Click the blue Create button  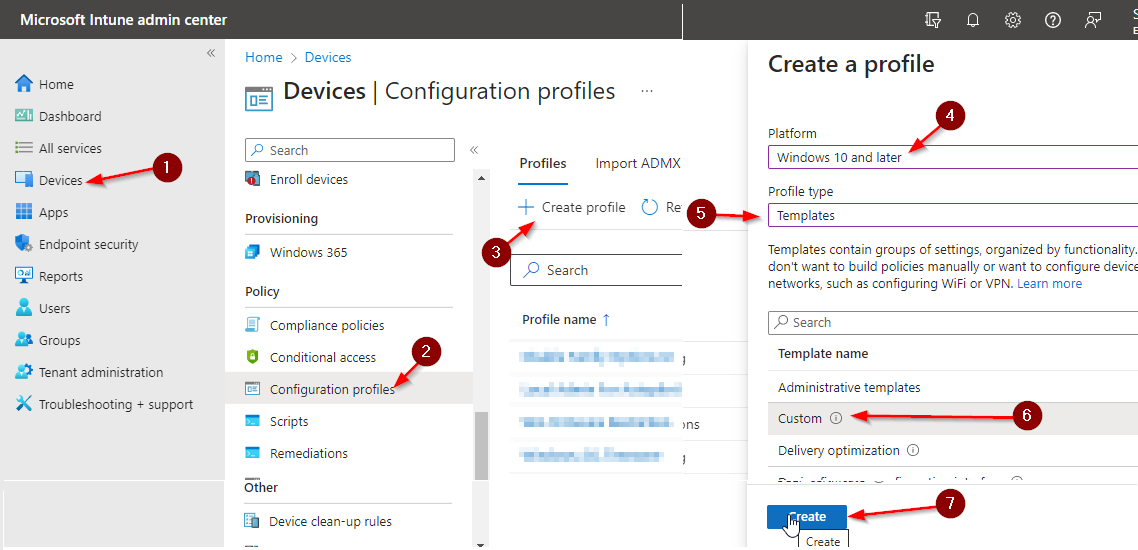[x=807, y=517]
